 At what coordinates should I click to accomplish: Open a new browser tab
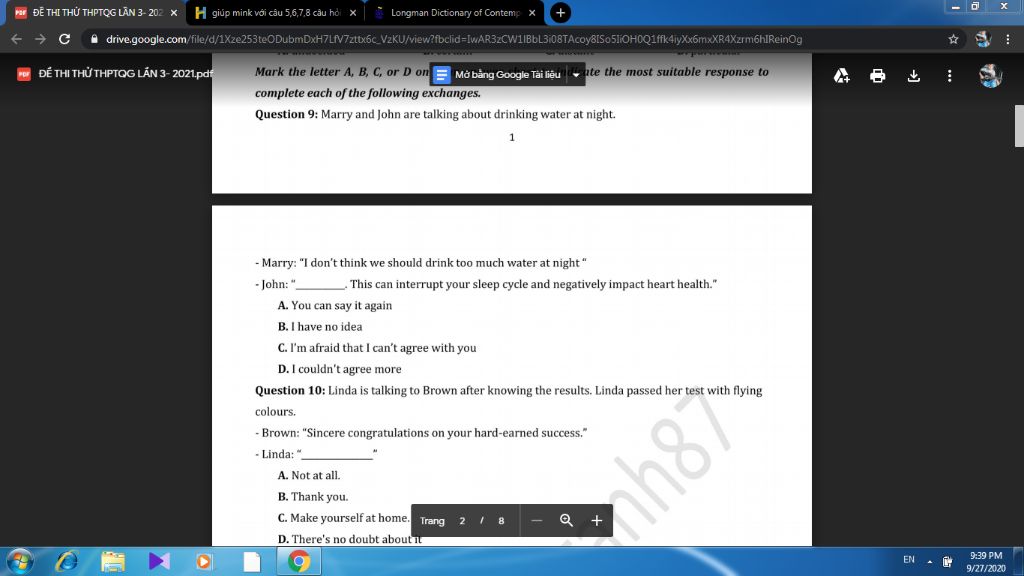(560, 13)
